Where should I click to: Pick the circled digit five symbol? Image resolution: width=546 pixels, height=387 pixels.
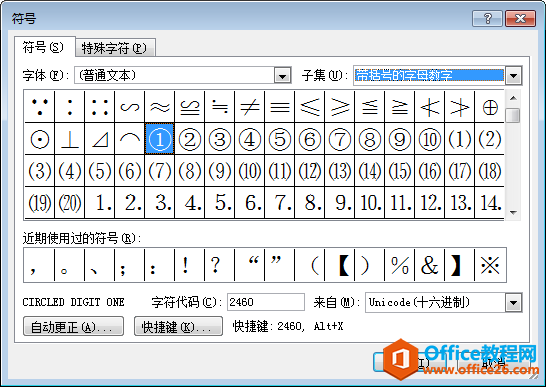[280, 139]
